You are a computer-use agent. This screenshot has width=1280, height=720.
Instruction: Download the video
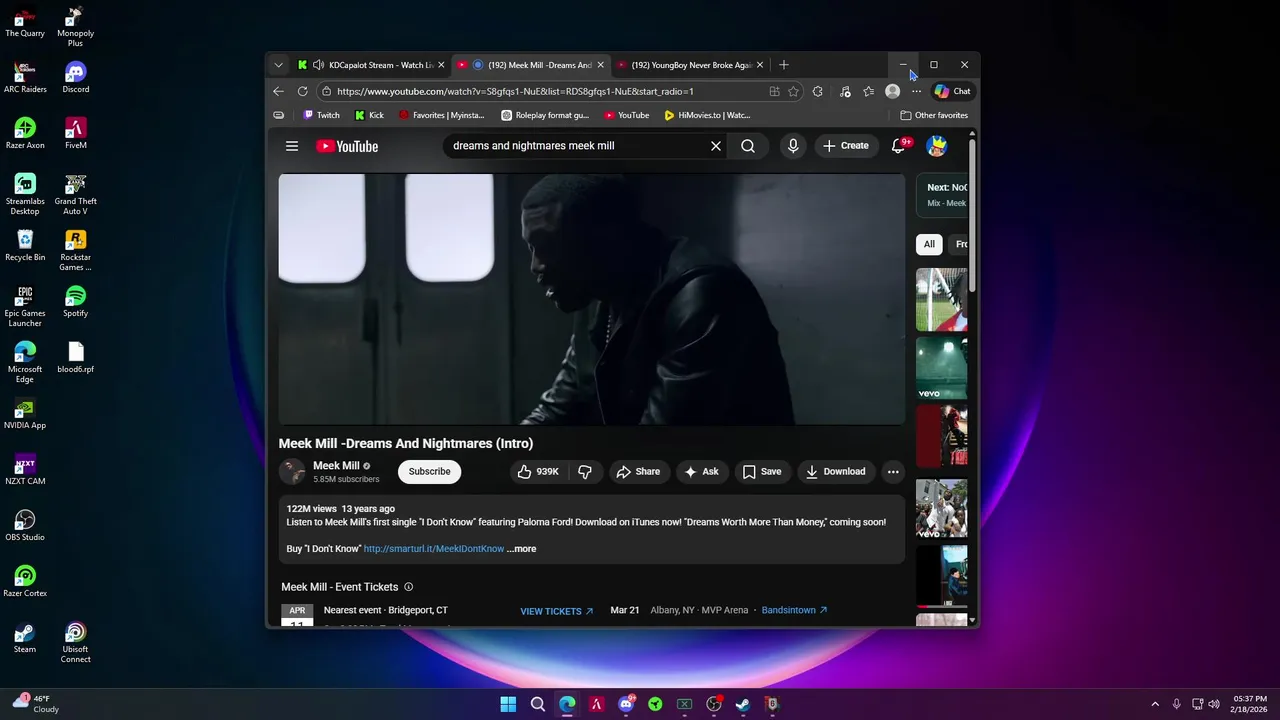pyautogui.click(x=836, y=471)
